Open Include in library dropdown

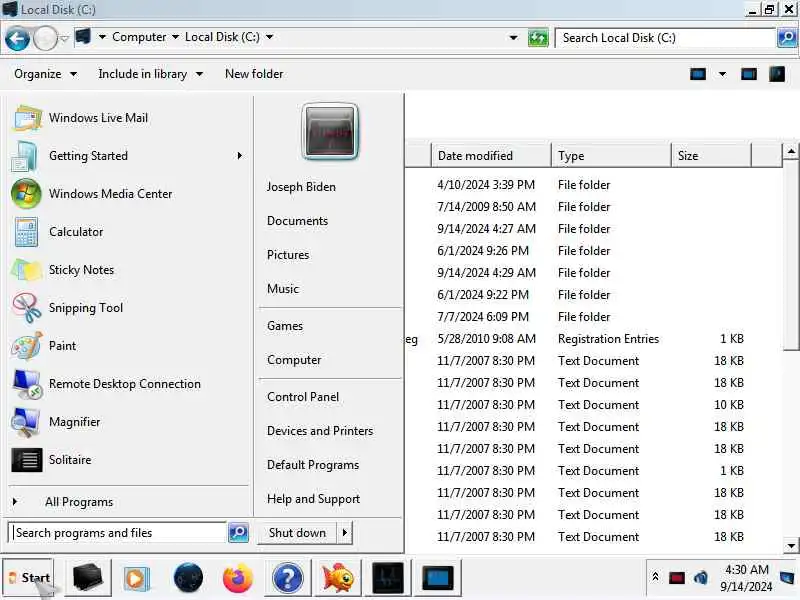pos(151,74)
